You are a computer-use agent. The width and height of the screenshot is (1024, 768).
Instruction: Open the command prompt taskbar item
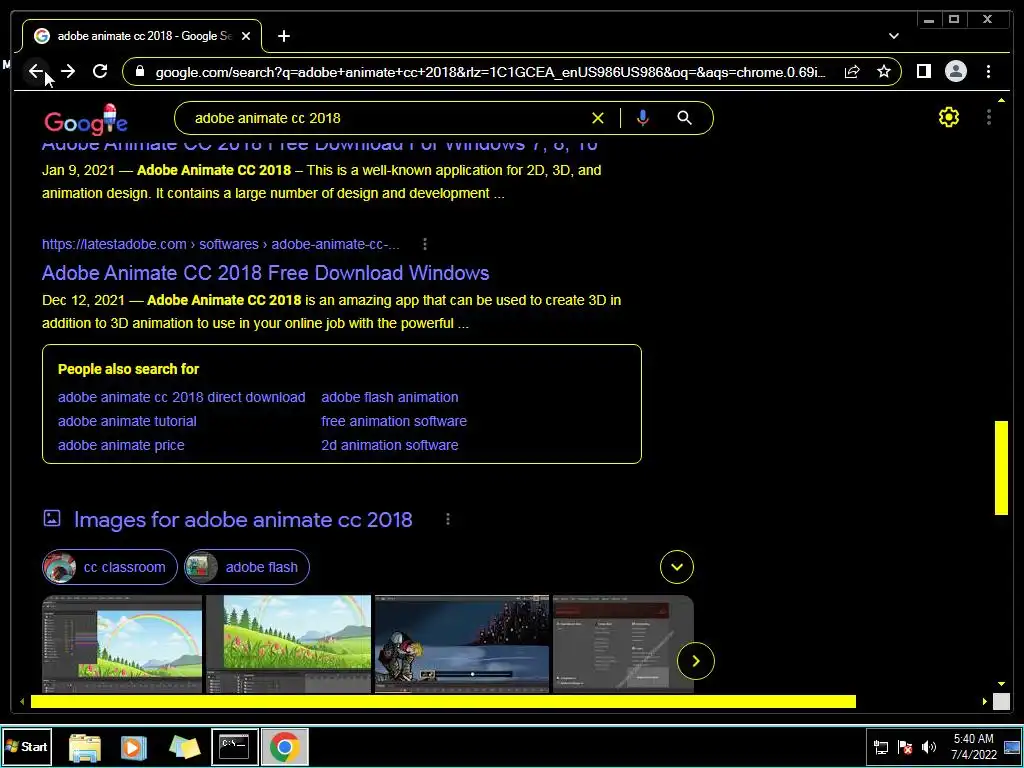234,746
